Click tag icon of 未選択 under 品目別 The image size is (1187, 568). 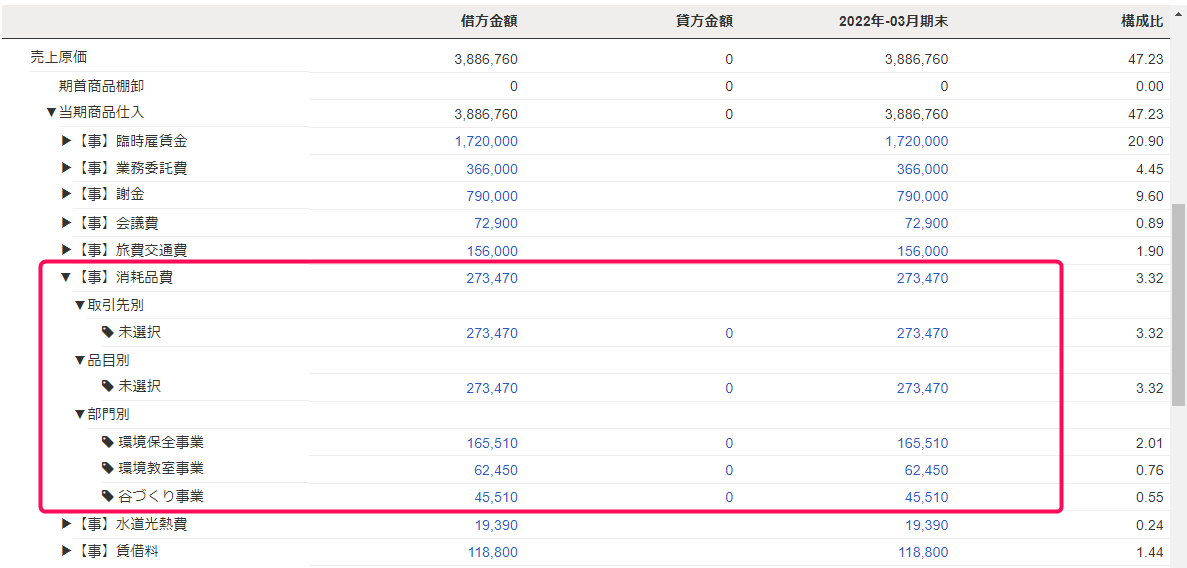pyautogui.click(x=108, y=387)
